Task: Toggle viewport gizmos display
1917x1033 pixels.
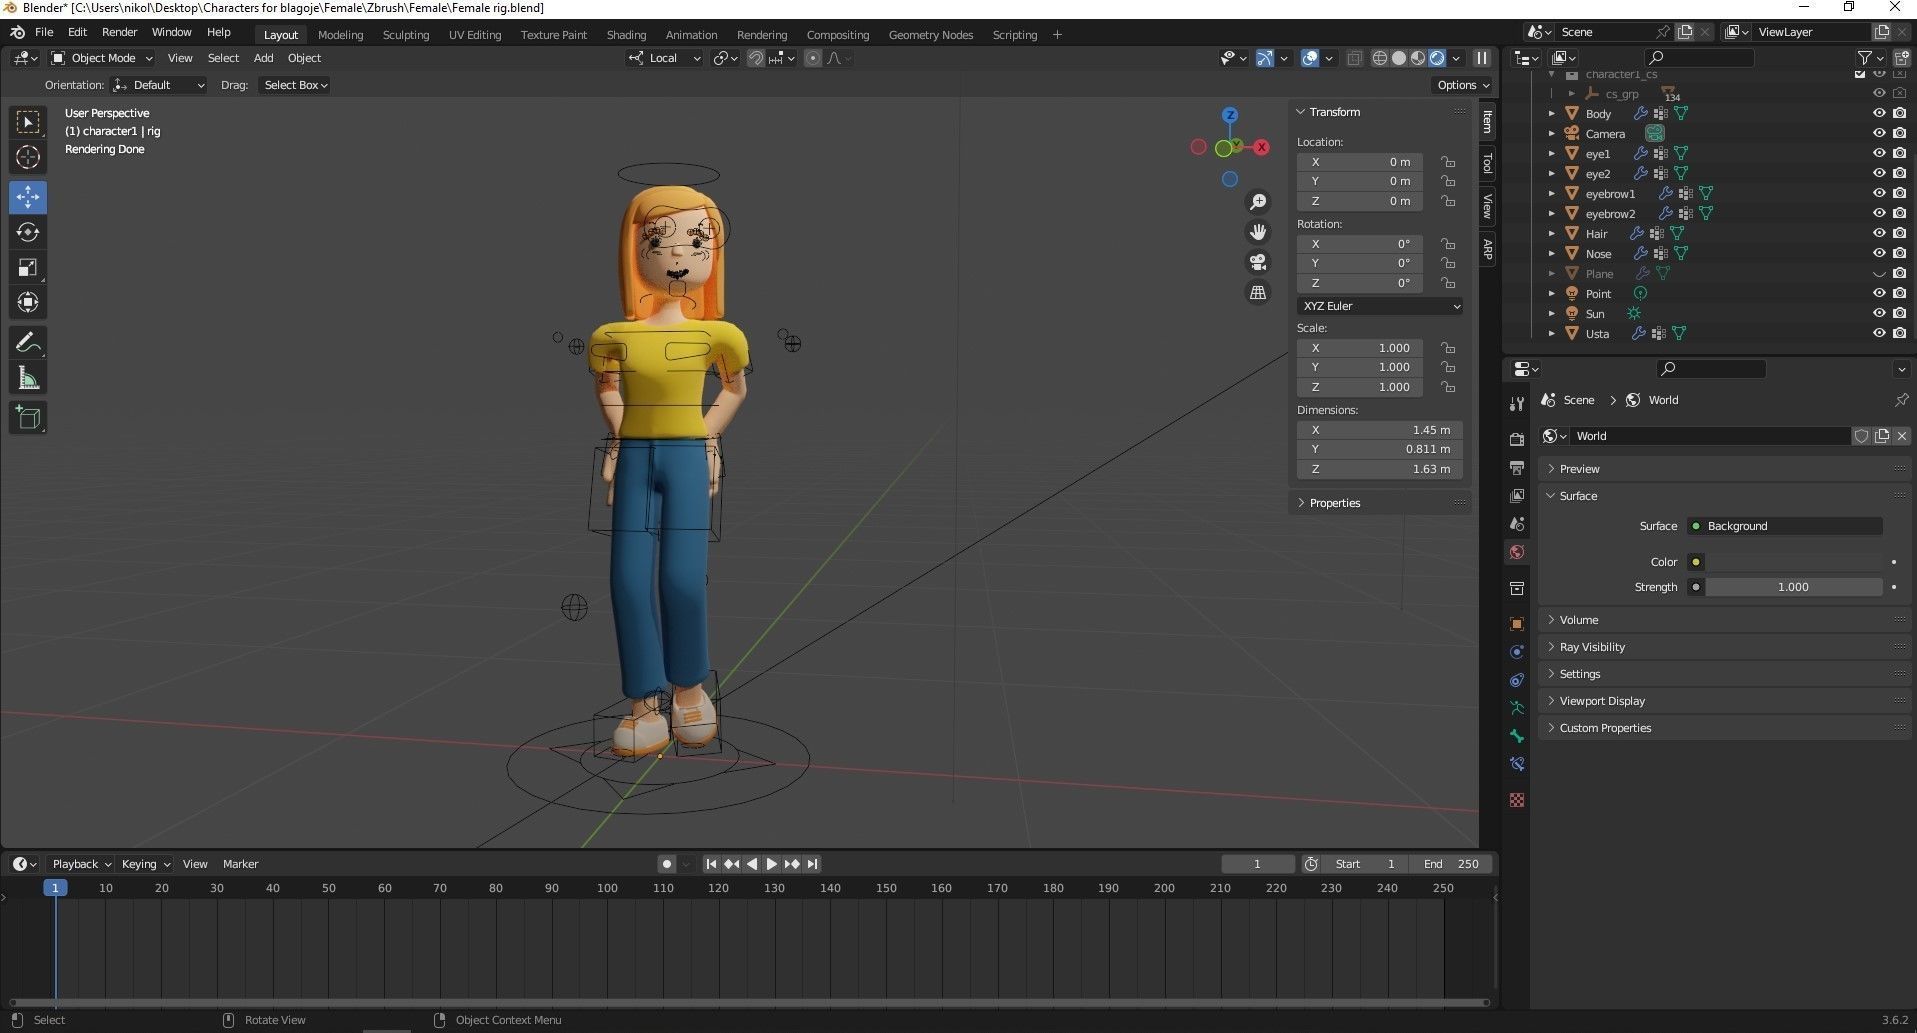Action: 1265,58
